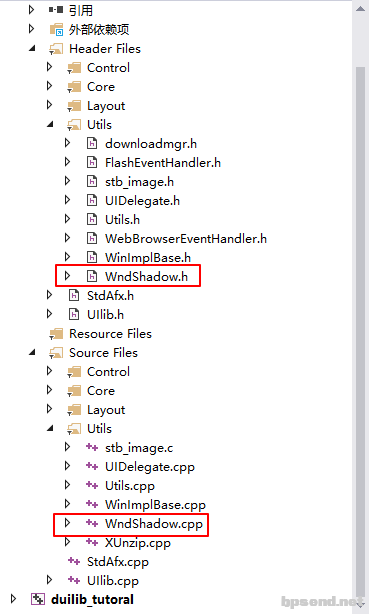Screen dimensions: 369x614
Task: Click the WinImplBase.cpp source file icon
Action: click(92, 504)
